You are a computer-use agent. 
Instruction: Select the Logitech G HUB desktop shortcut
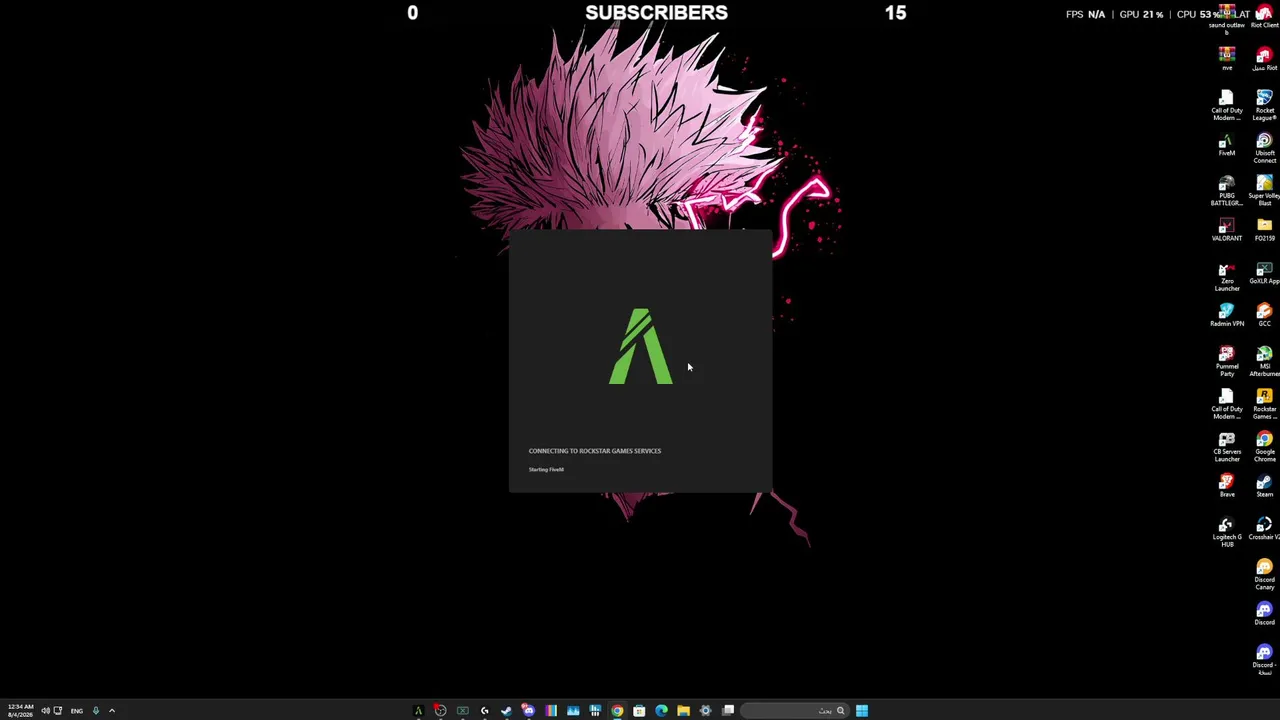tap(1227, 533)
